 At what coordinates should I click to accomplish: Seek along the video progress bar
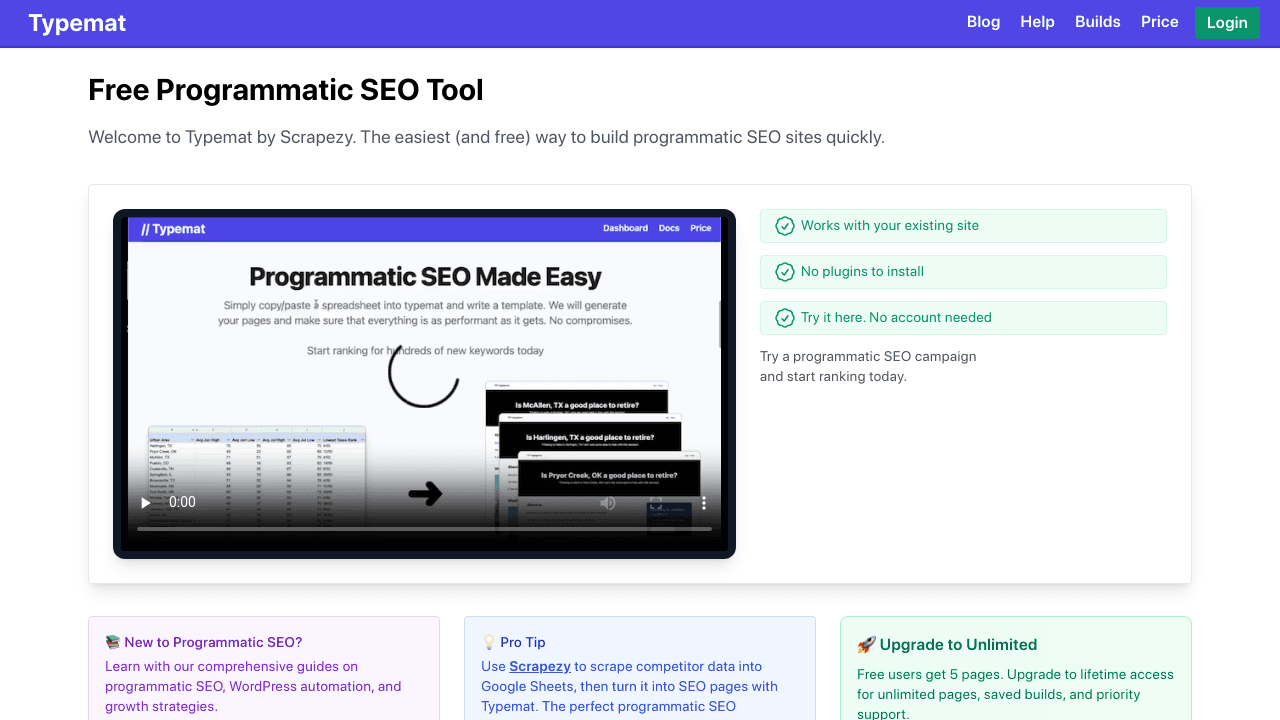(424, 529)
